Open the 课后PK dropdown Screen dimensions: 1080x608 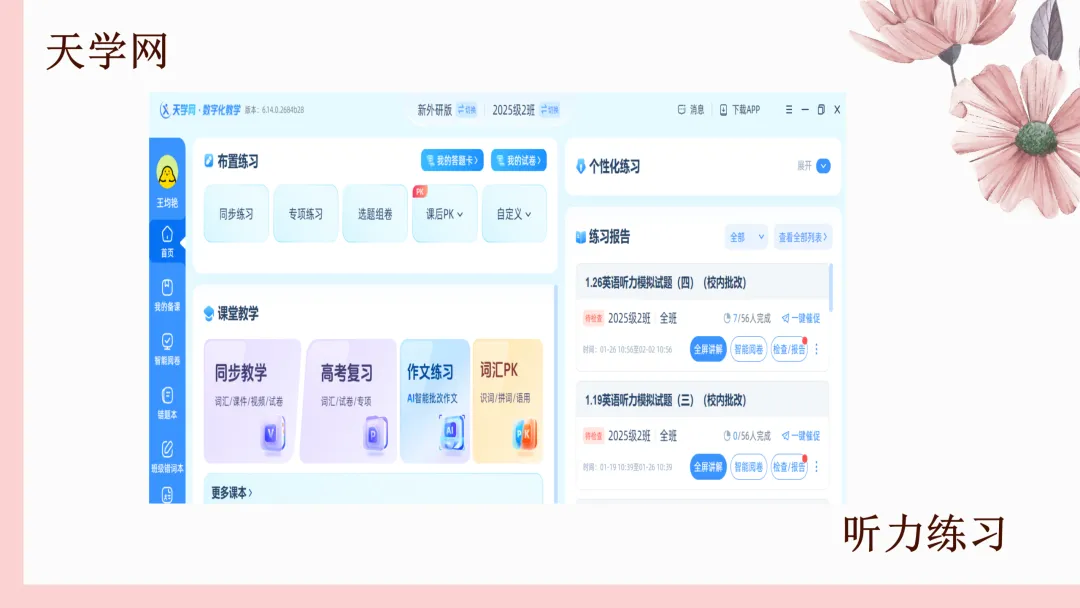coord(444,214)
